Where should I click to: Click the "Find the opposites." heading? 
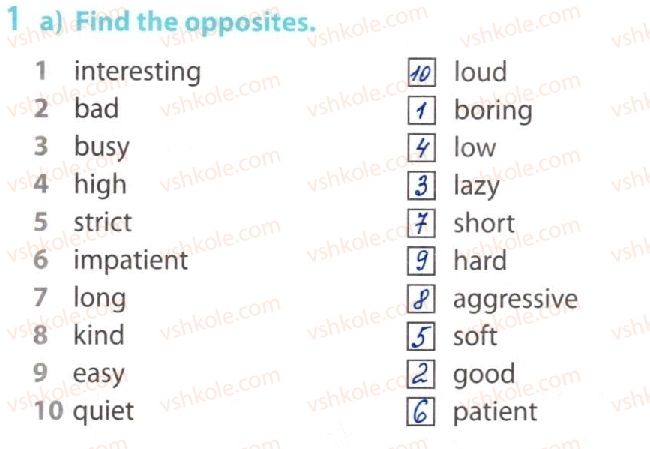(x=194, y=19)
